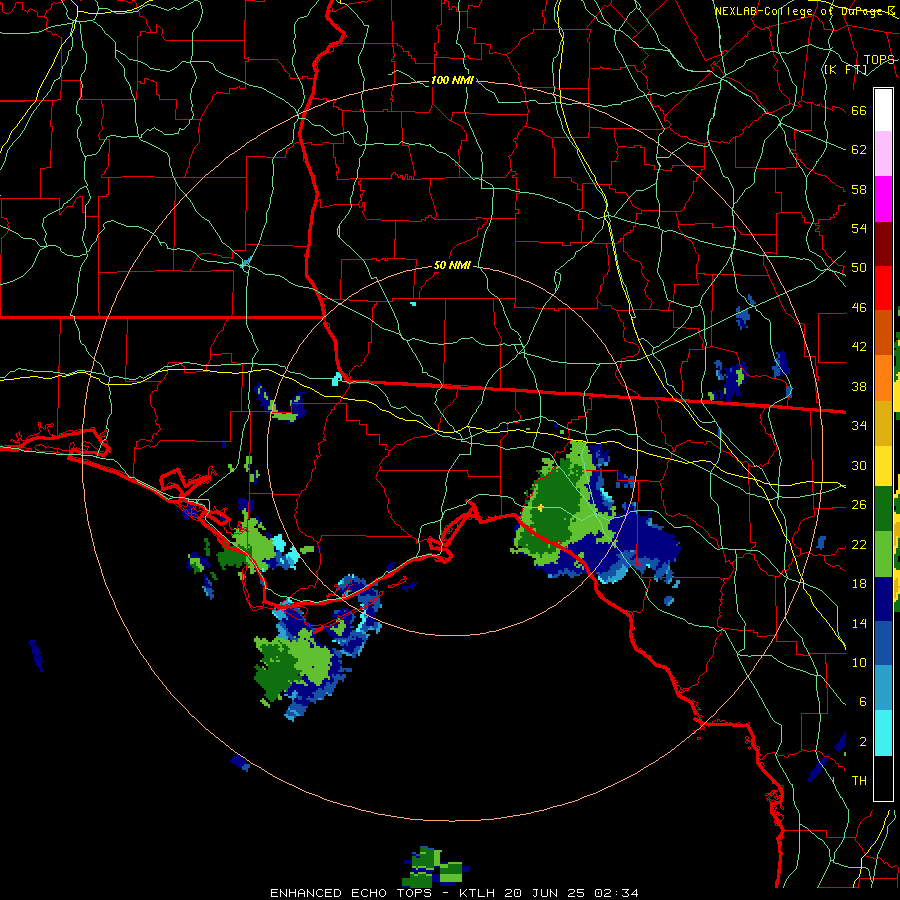Click legend value 50

tap(859, 268)
